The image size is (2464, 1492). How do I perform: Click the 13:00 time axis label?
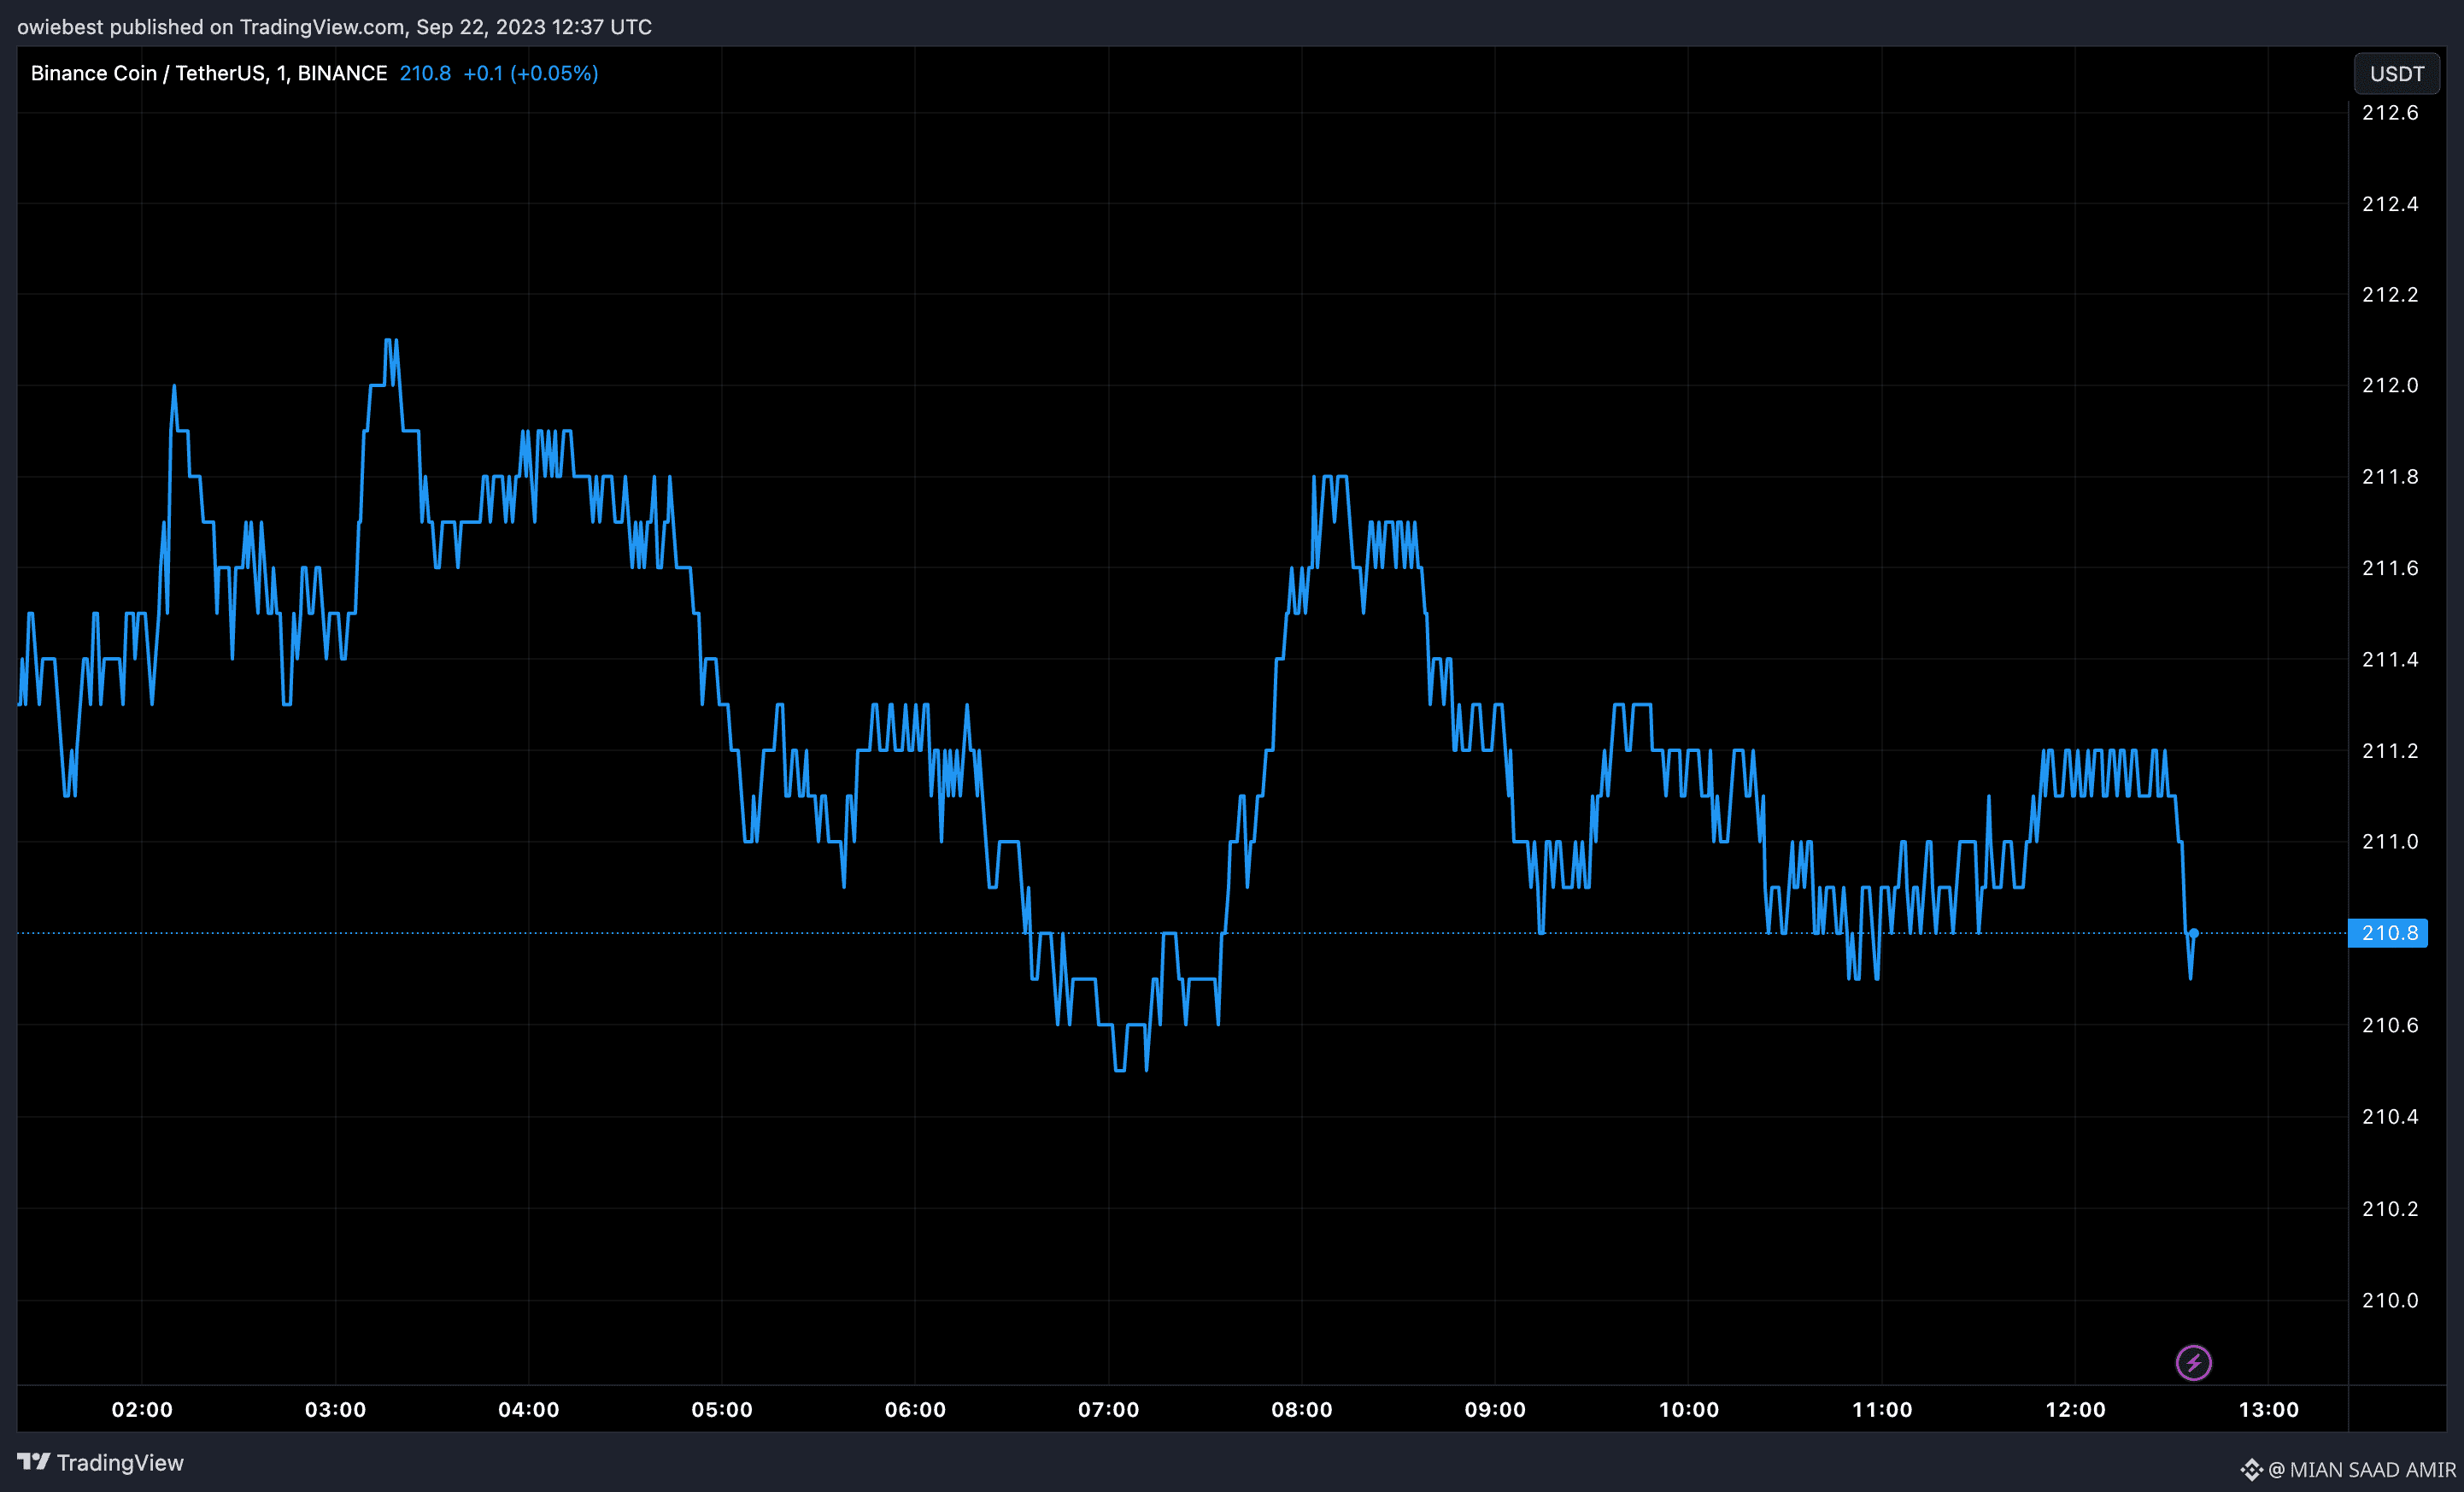pos(2268,1409)
